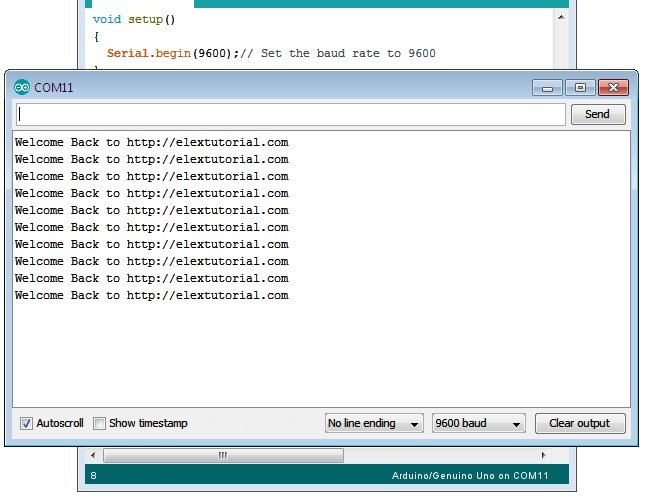Click the first Welcome Back output line
The width and height of the screenshot is (651, 501).
(152, 142)
